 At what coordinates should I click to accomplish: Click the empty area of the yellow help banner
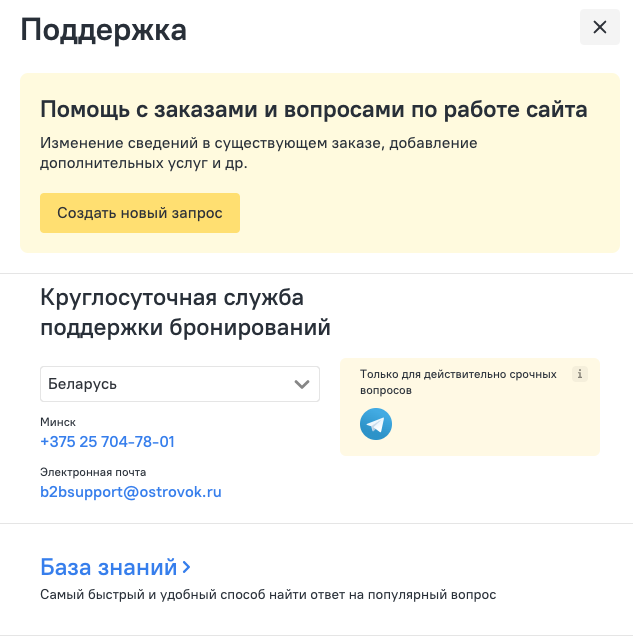pos(429,213)
